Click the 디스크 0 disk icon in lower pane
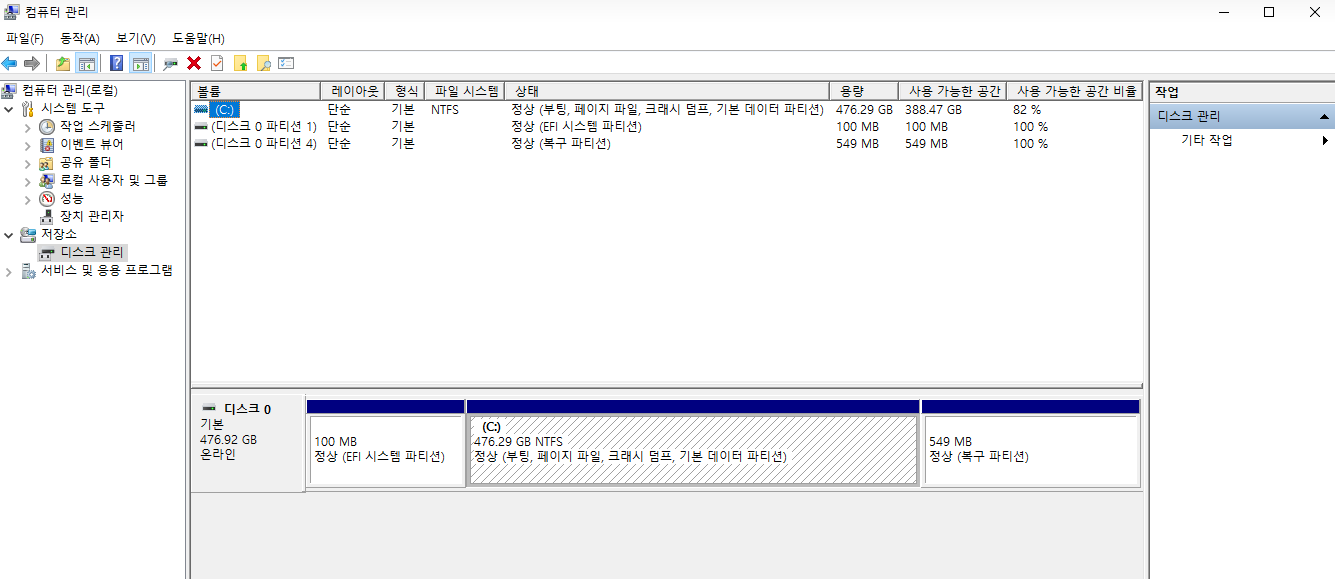 [x=209, y=408]
